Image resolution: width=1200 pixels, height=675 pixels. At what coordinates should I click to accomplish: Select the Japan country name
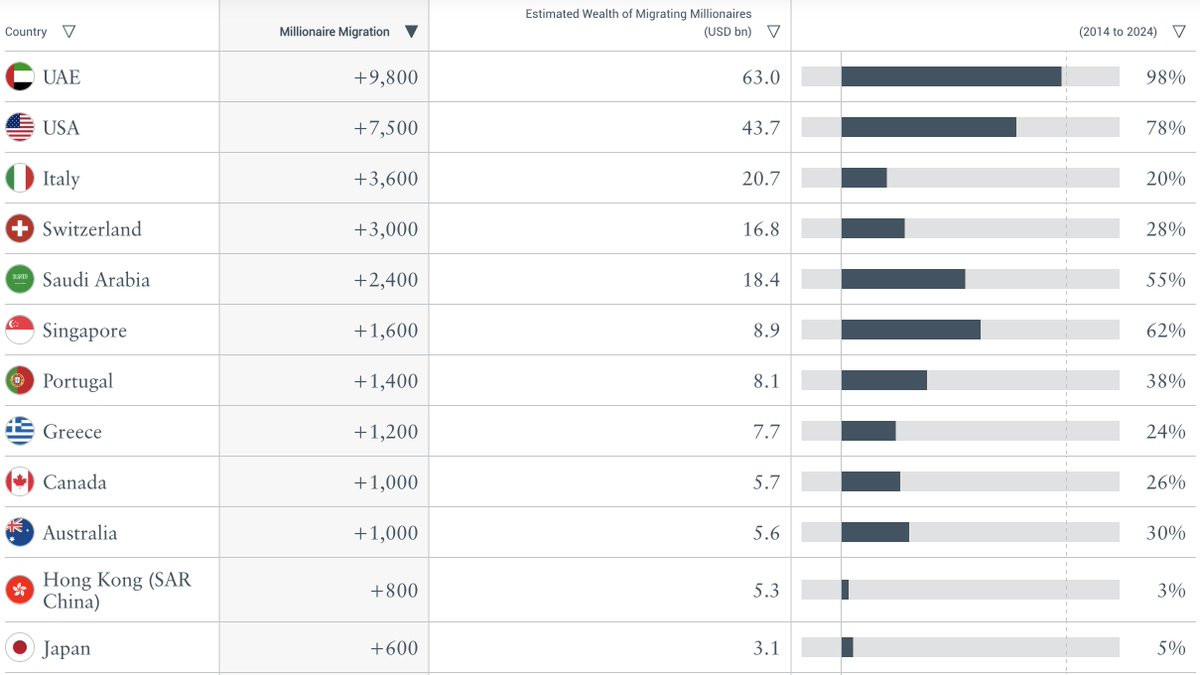(67, 649)
